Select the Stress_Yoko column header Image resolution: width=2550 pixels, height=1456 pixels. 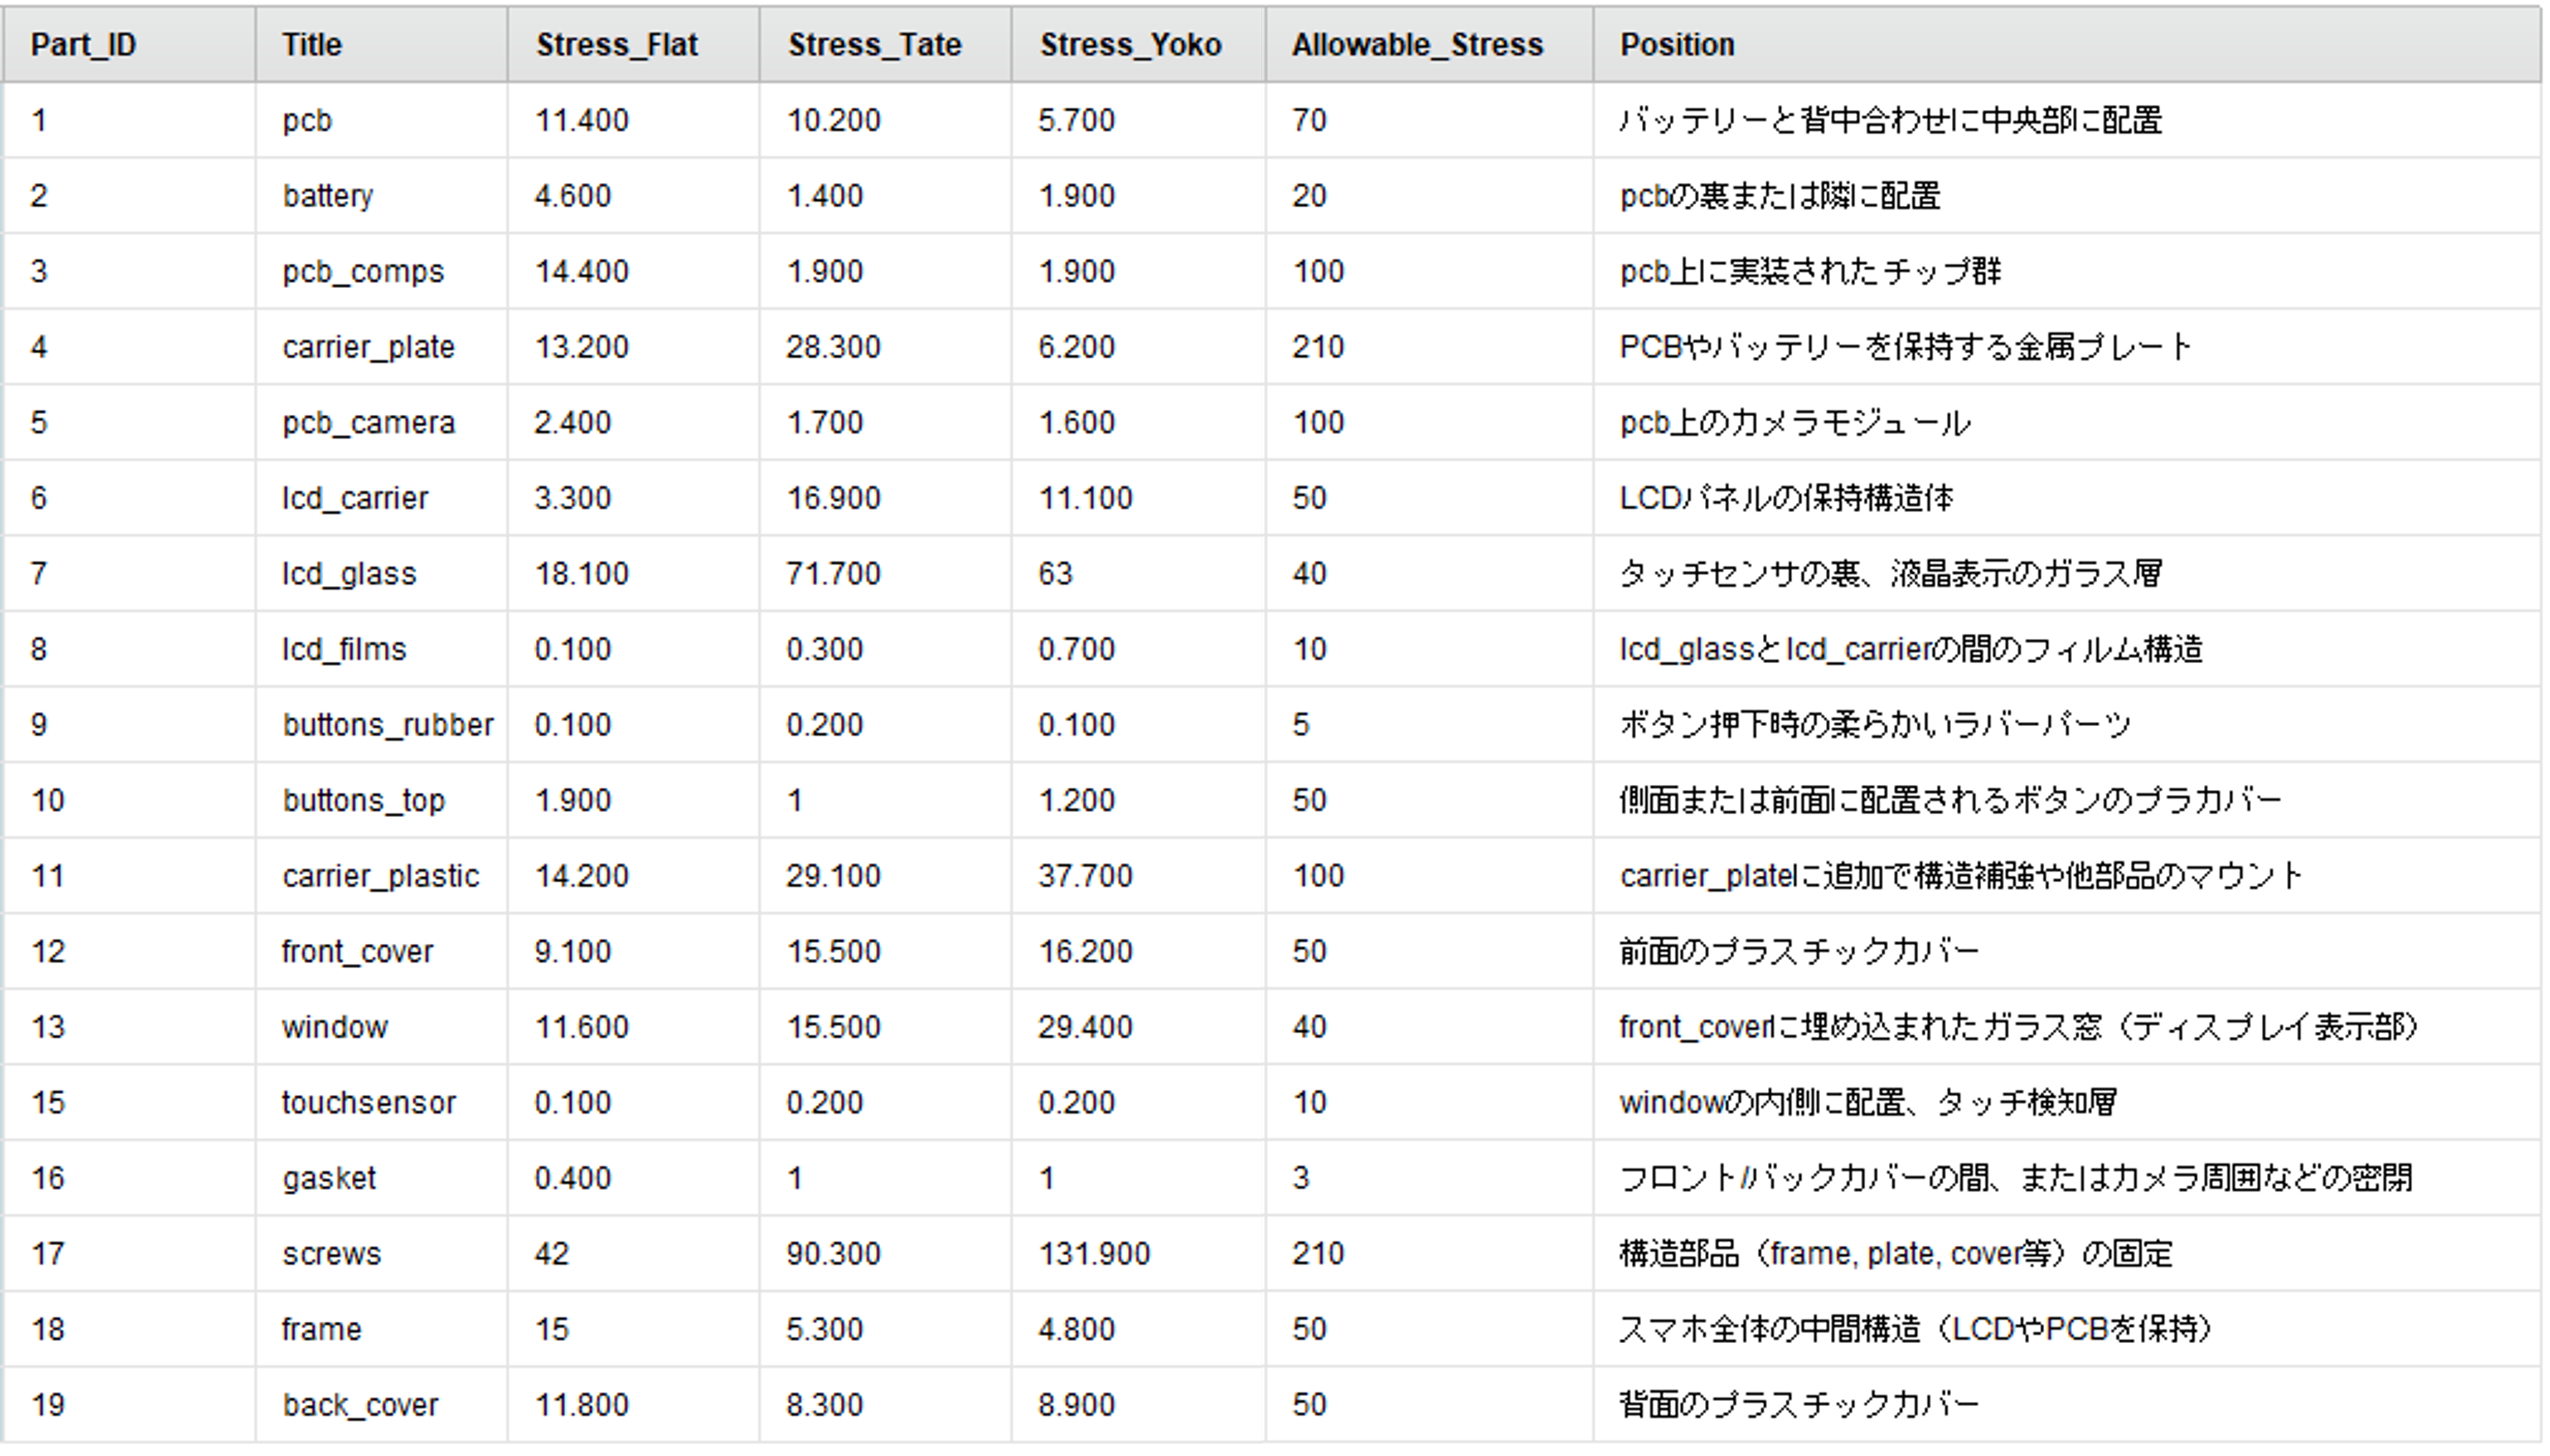click(x=1138, y=44)
